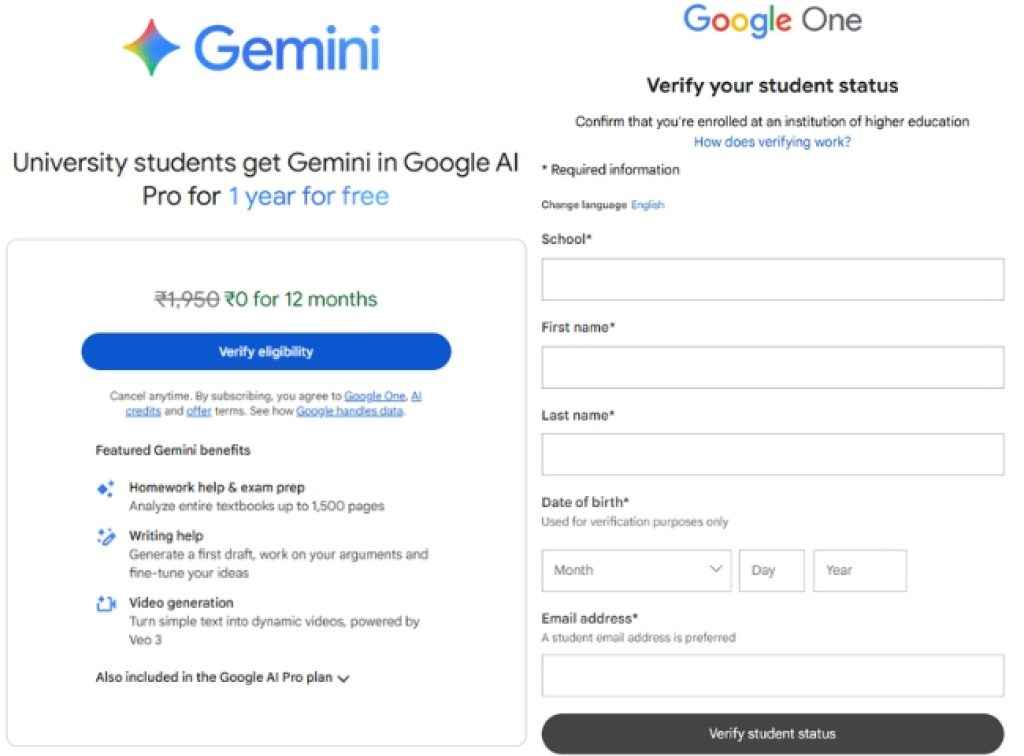This screenshot has height=756, width=1024.
Task: Click the asterisk note for Required information
Action: coord(610,170)
